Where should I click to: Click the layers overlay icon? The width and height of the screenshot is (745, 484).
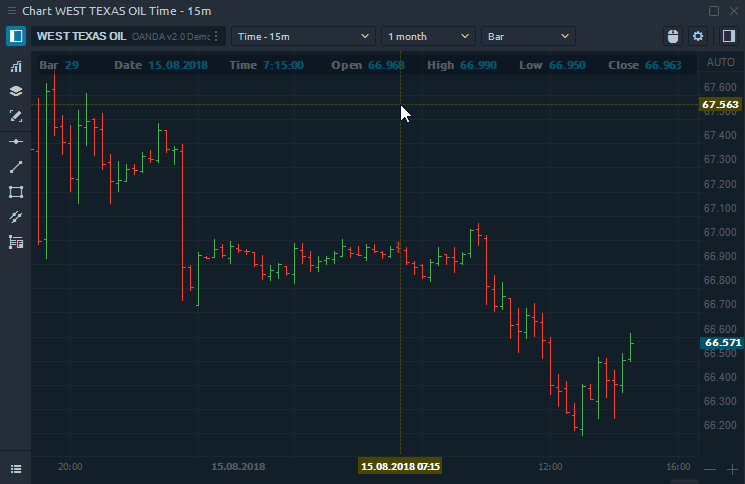[x=15, y=91]
